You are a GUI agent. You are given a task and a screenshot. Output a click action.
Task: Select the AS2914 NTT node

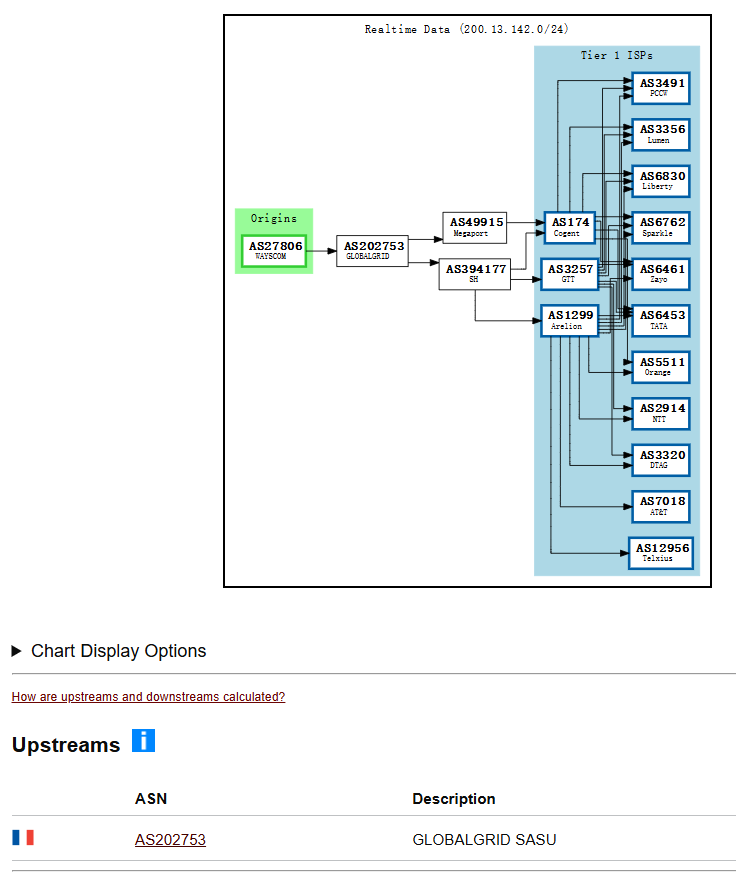point(661,414)
